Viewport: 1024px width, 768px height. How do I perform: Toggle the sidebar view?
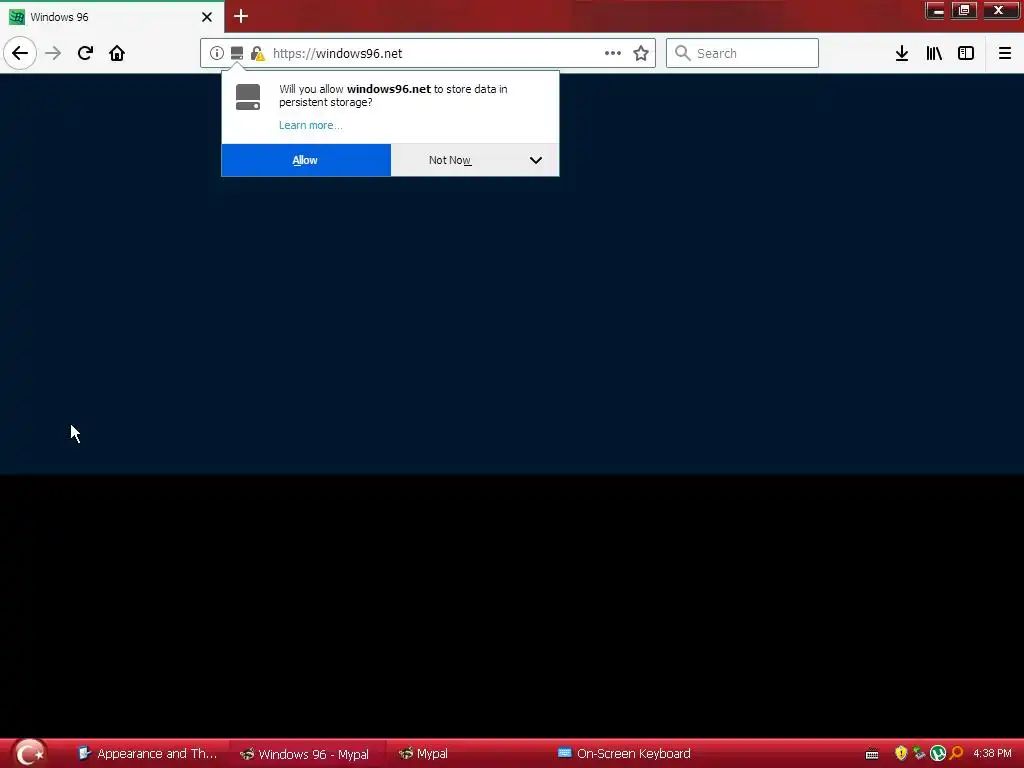click(966, 53)
